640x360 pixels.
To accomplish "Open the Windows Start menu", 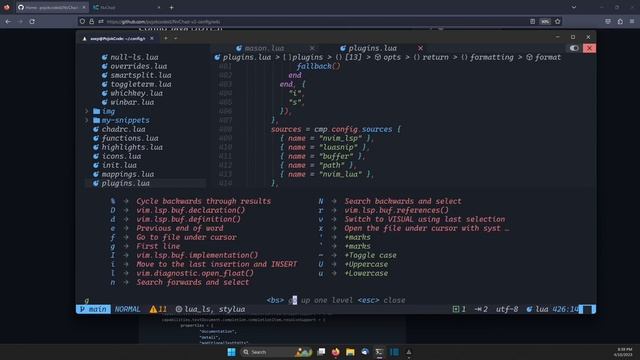I will [x=231, y=352].
